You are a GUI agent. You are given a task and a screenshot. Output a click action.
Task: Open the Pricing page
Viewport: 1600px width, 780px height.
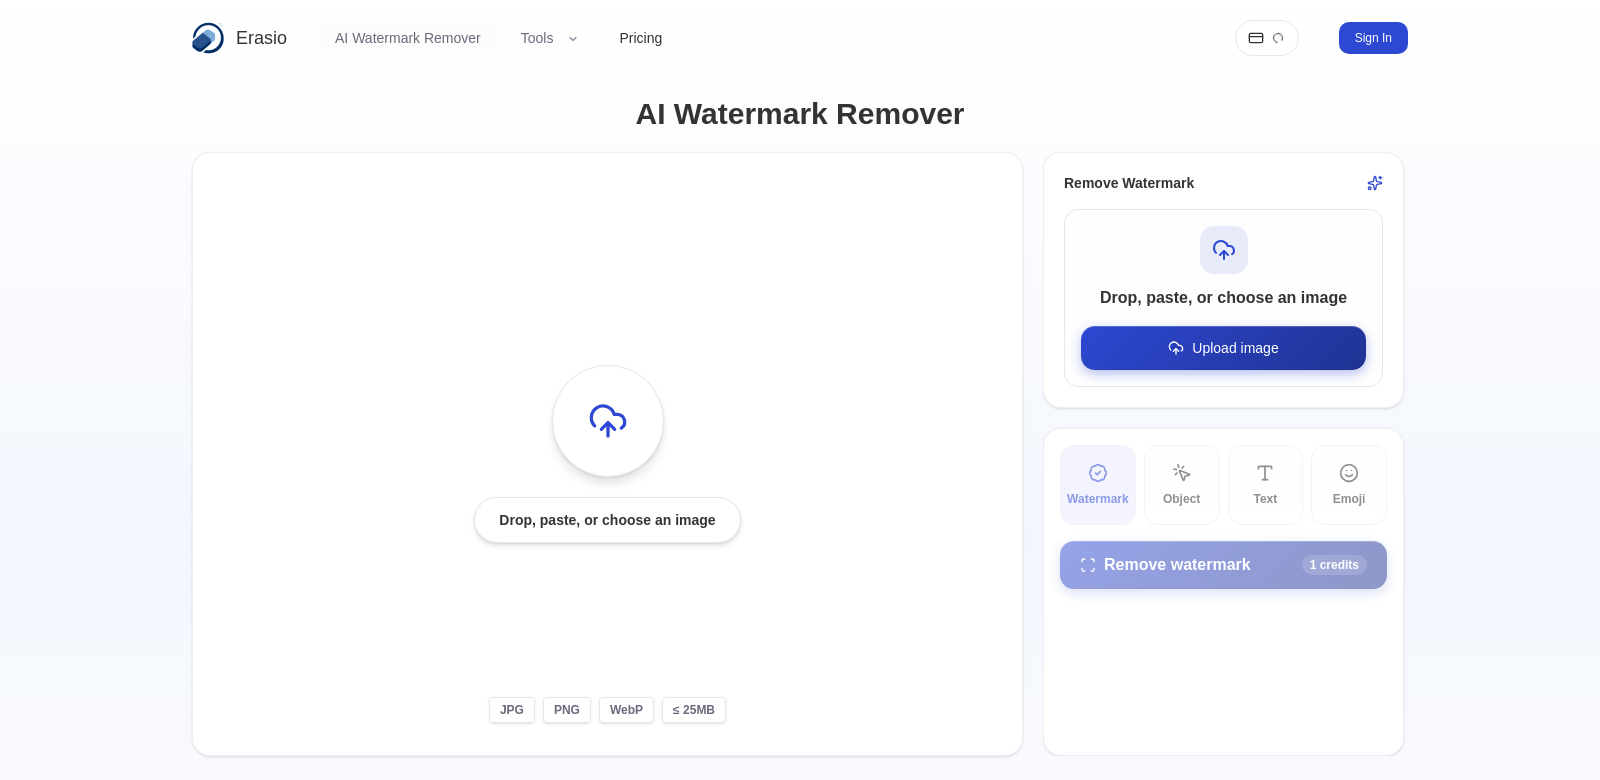(641, 38)
